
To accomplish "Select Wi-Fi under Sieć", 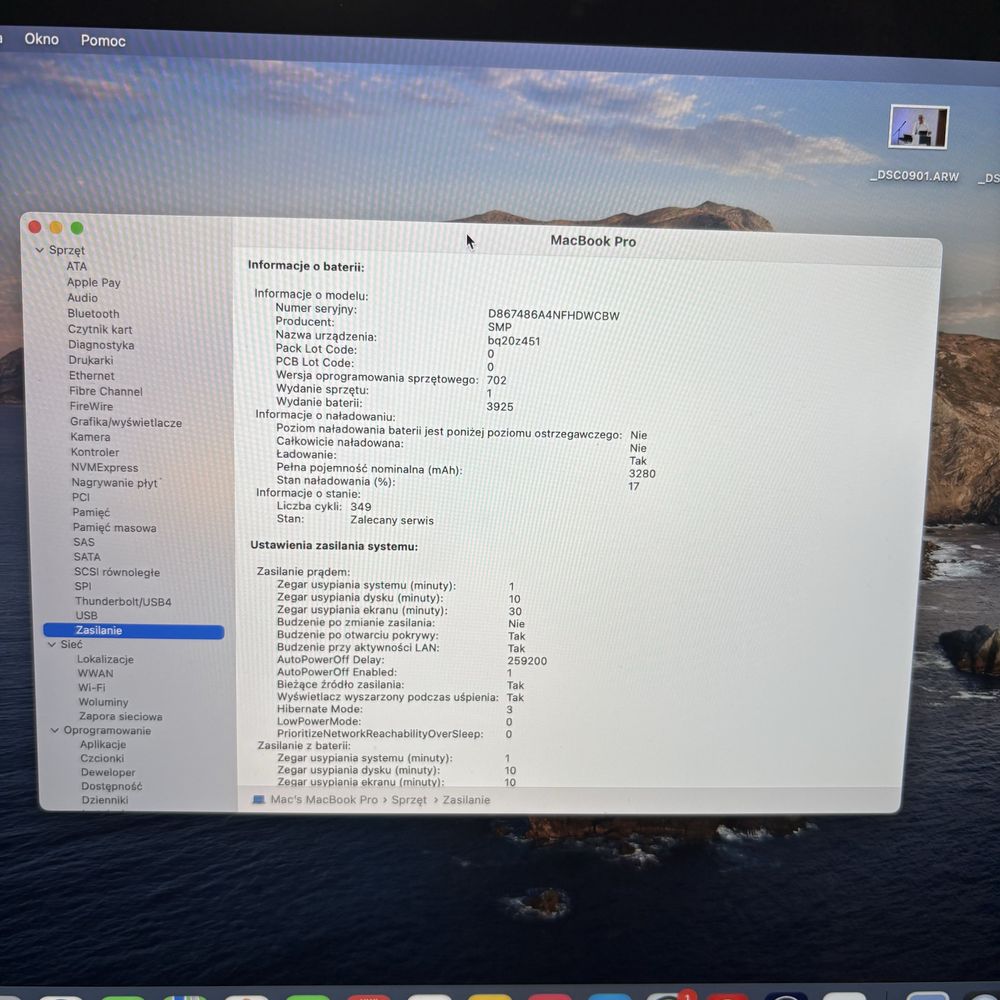I will pyautogui.click(x=92, y=688).
